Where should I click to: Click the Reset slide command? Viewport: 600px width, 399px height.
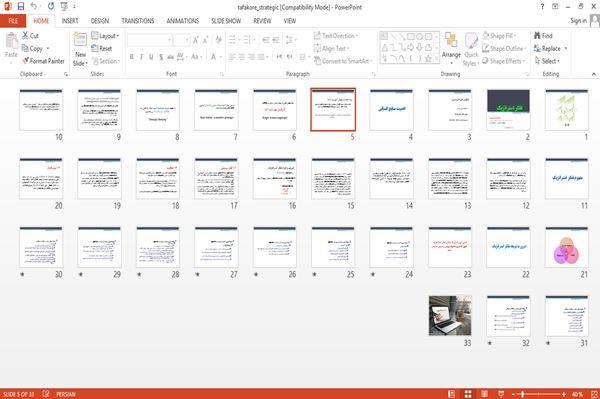(102, 48)
